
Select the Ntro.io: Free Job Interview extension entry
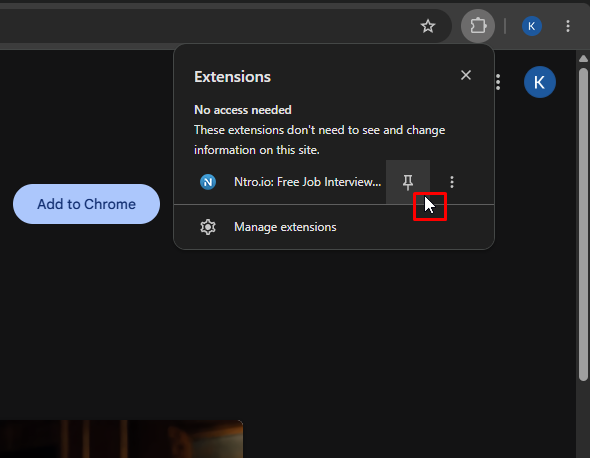click(307, 182)
